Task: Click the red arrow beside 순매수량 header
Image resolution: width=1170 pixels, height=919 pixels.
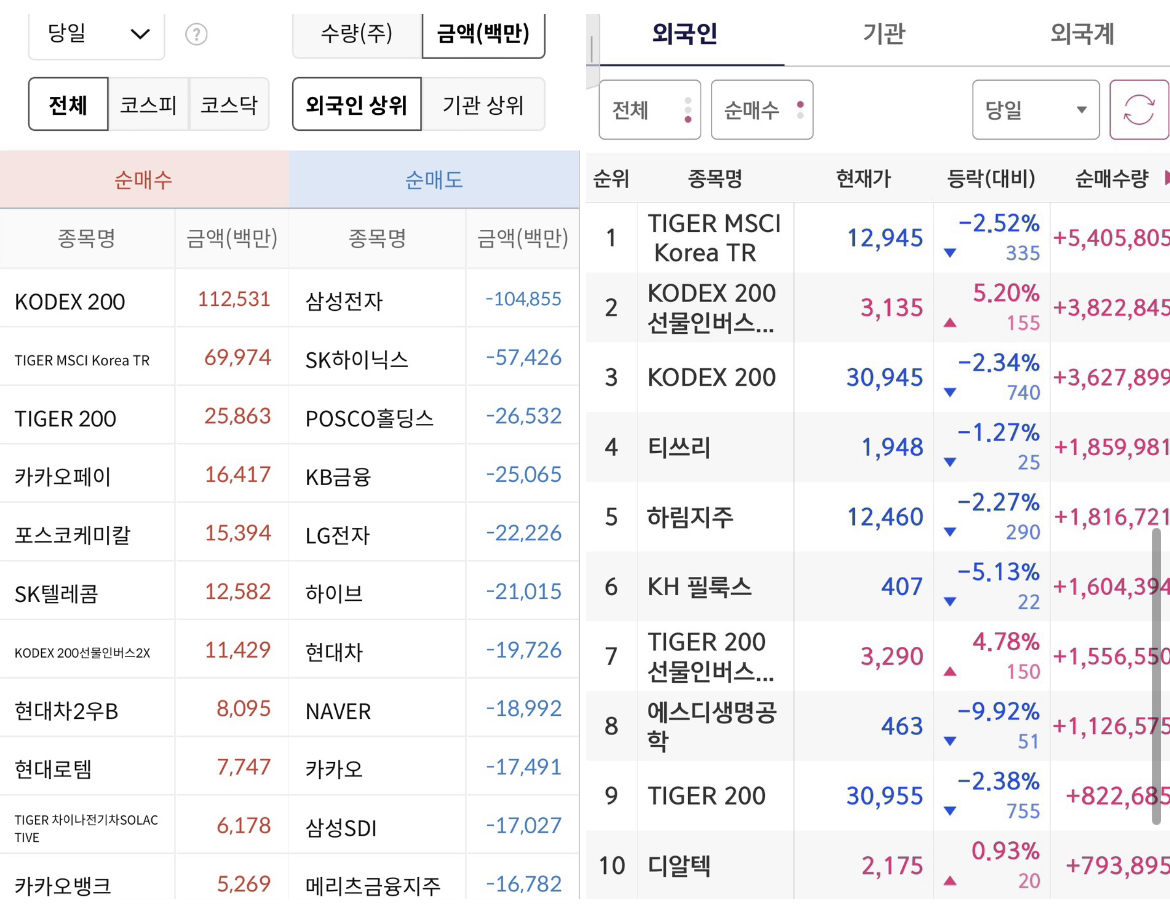Action: [x=1166, y=178]
